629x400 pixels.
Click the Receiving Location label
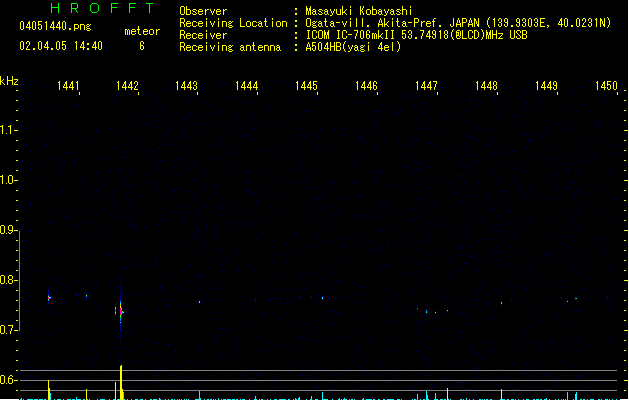pyautogui.click(x=233, y=23)
